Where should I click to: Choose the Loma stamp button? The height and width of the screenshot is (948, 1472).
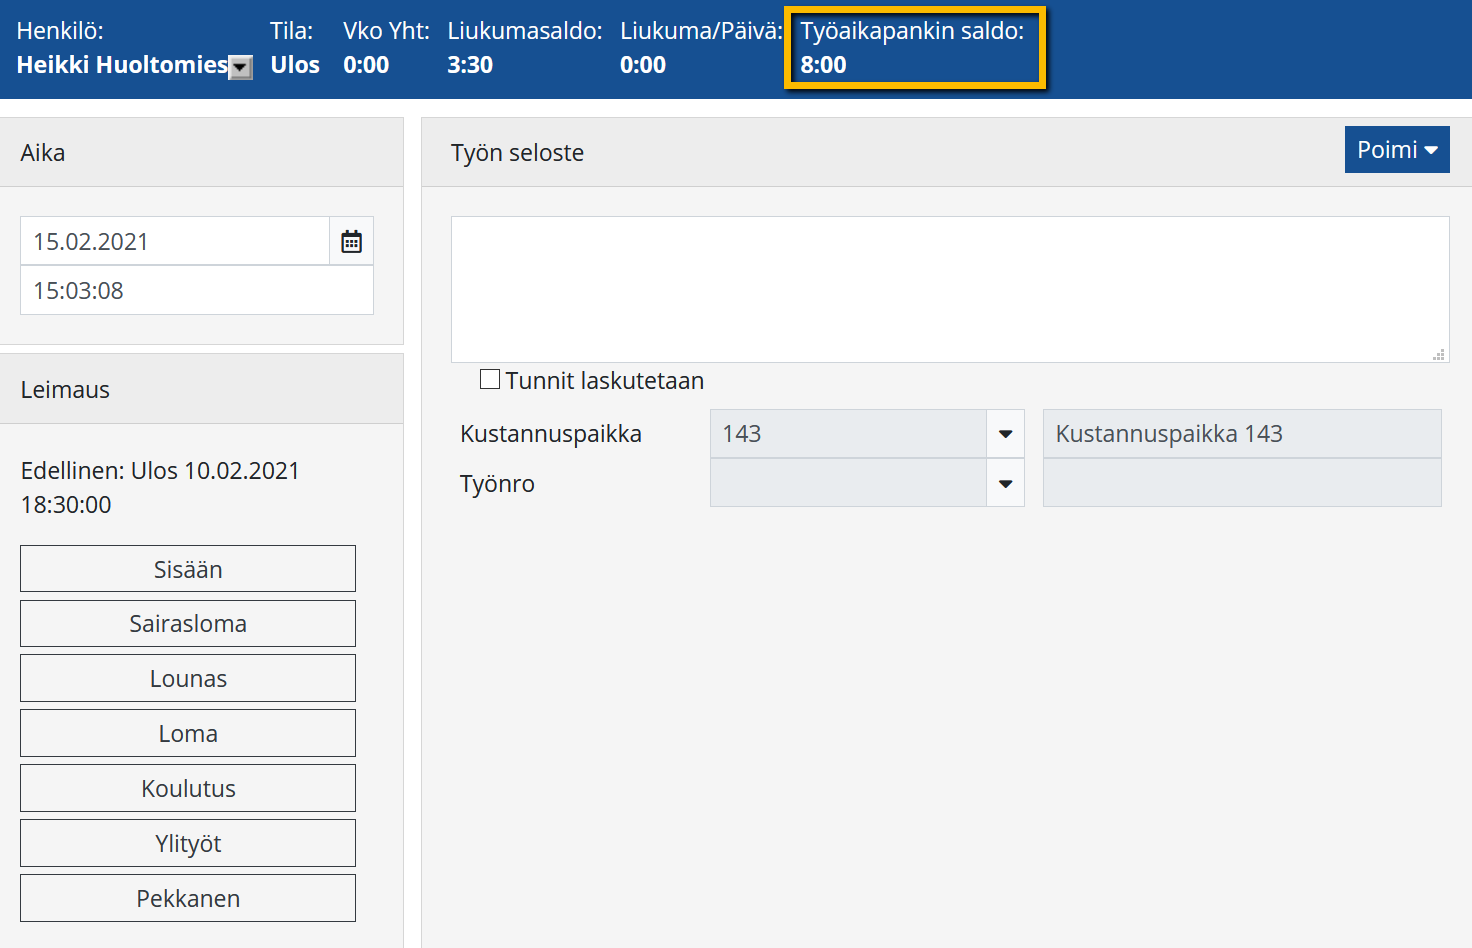[188, 734]
